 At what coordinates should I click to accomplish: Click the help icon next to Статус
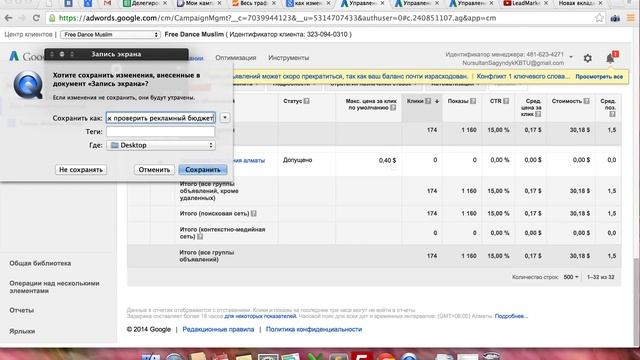coord(306,101)
